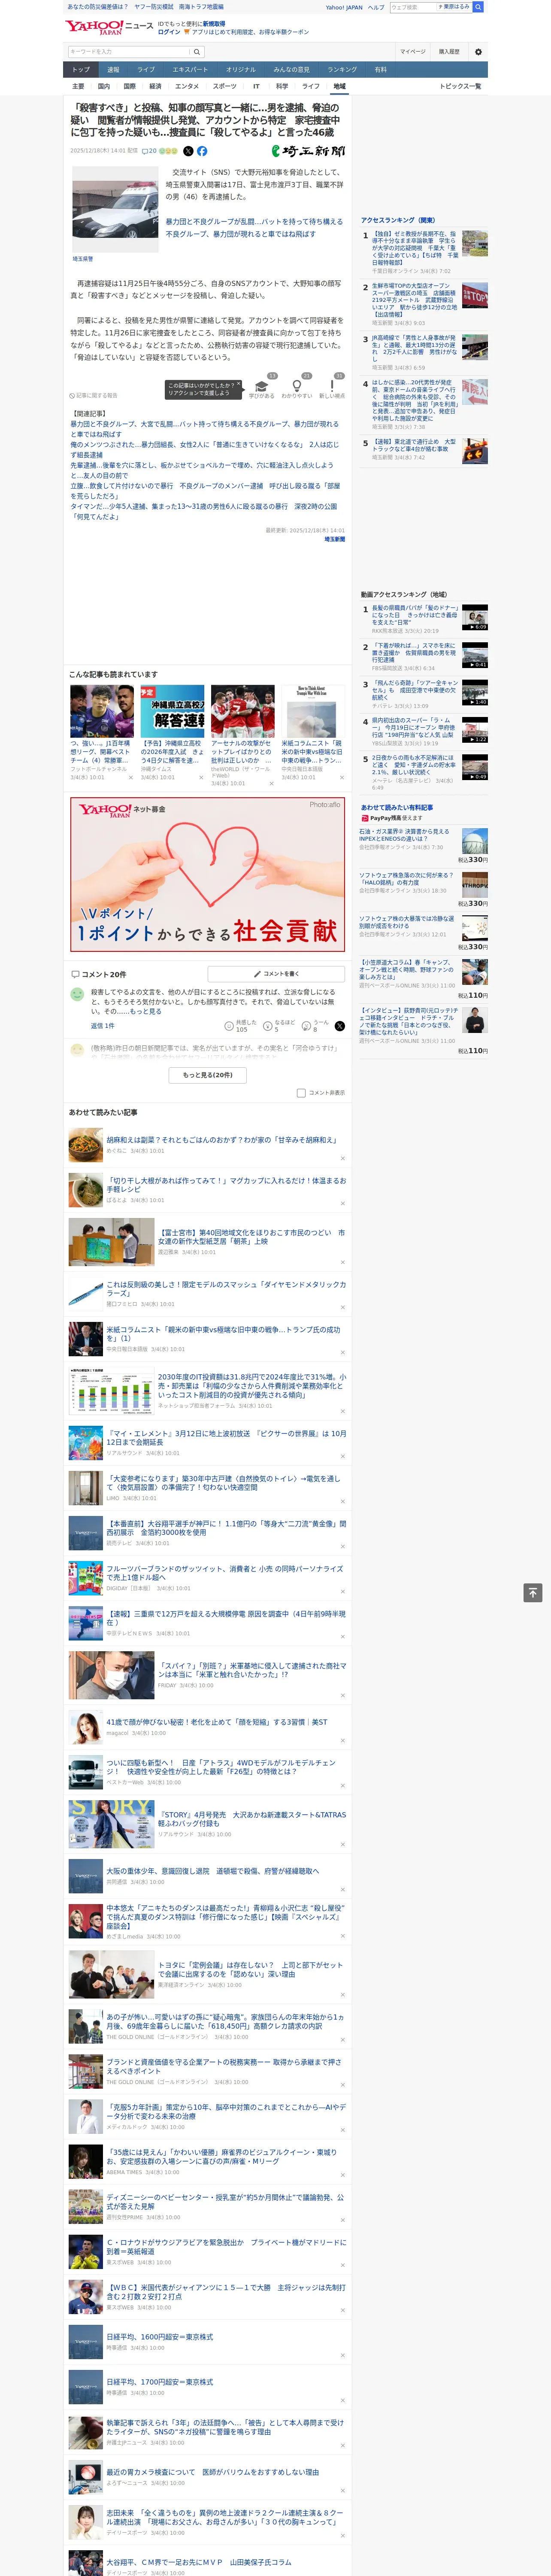Screen dimensions: 551x2576
Task: Open the Yahoo! JAPAN News logo
Action: (110, 27)
